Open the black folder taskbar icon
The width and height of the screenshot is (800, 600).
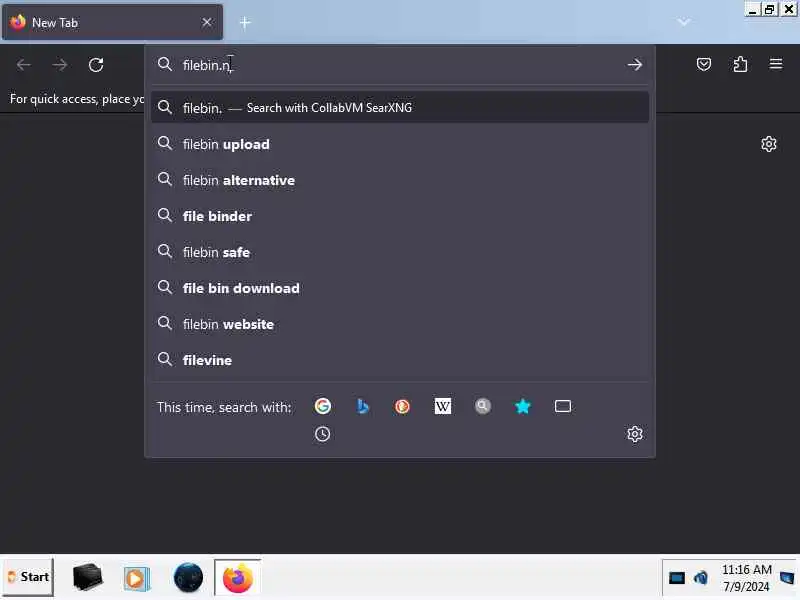tap(87, 577)
